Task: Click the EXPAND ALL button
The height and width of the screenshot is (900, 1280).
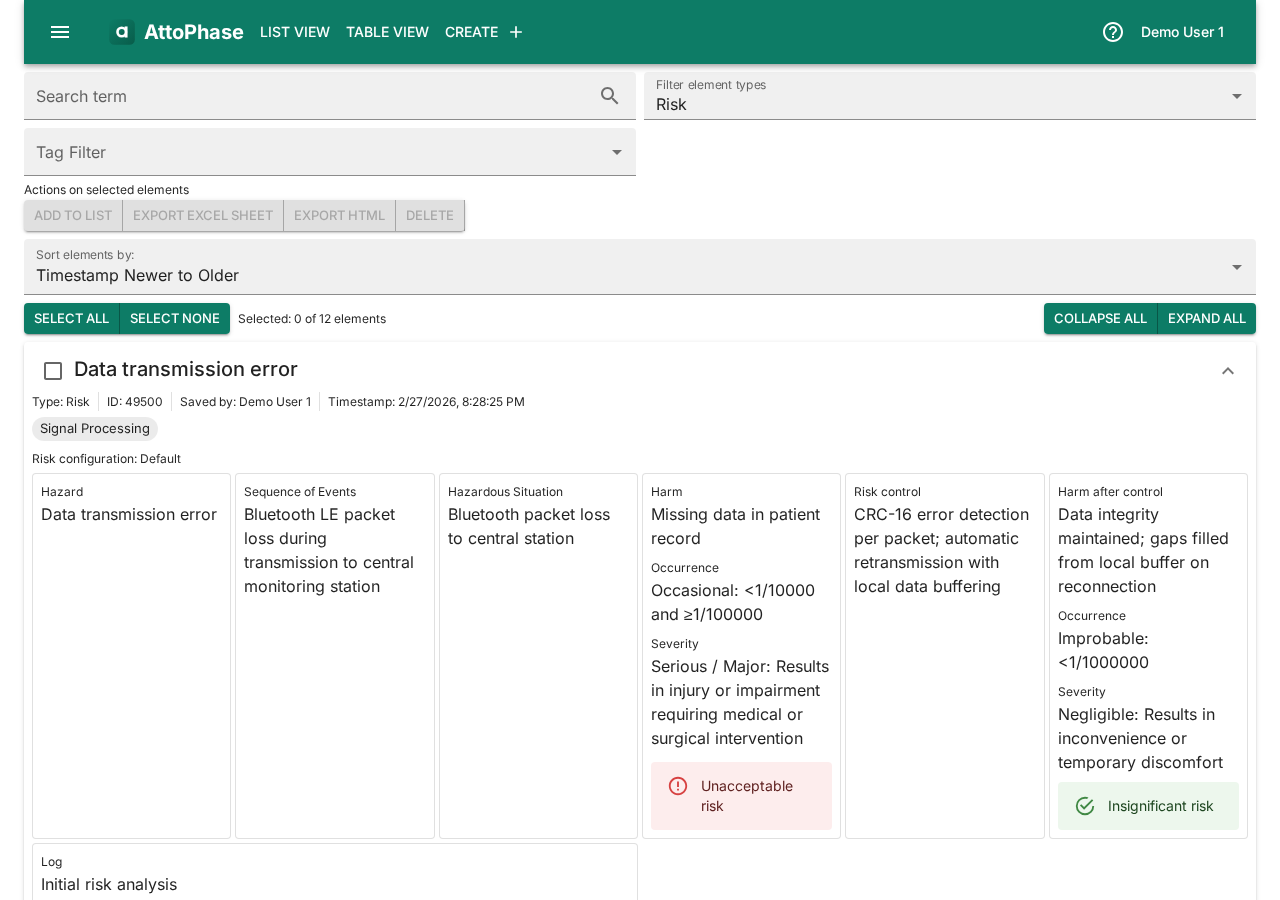Action: (x=1207, y=318)
